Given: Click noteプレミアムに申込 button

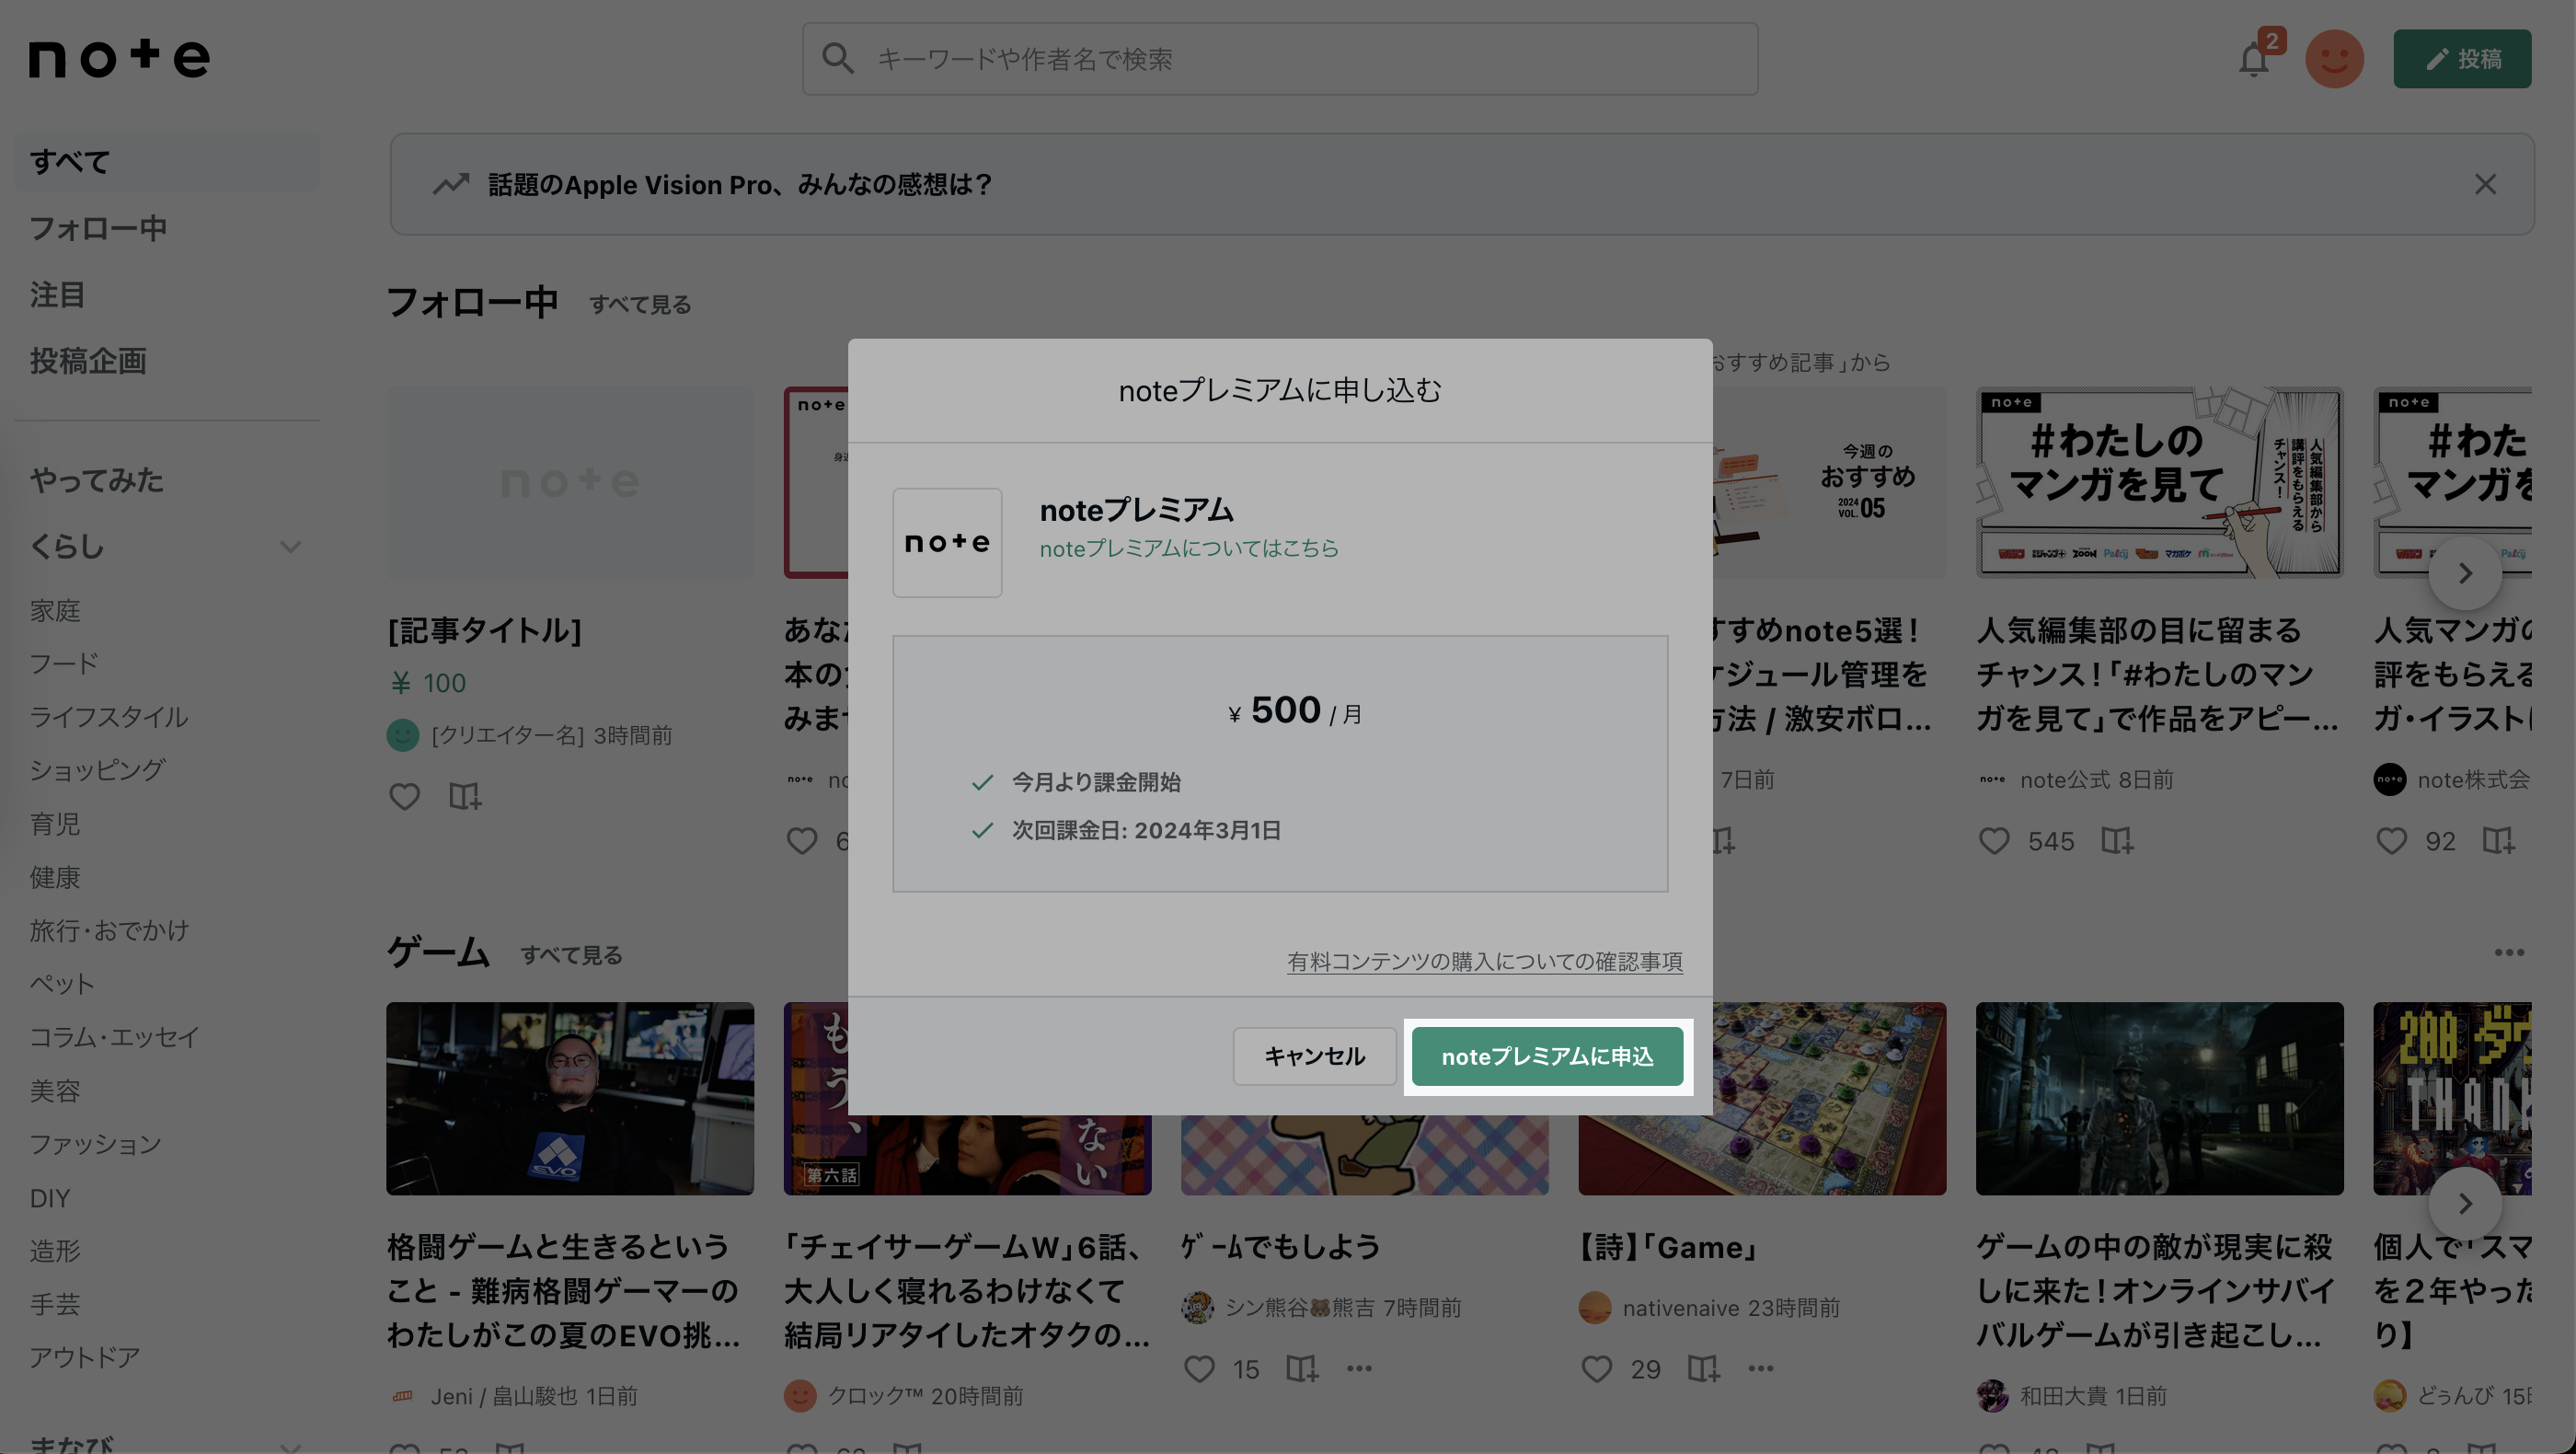Looking at the screenshot, I should coord(1547,1056).
